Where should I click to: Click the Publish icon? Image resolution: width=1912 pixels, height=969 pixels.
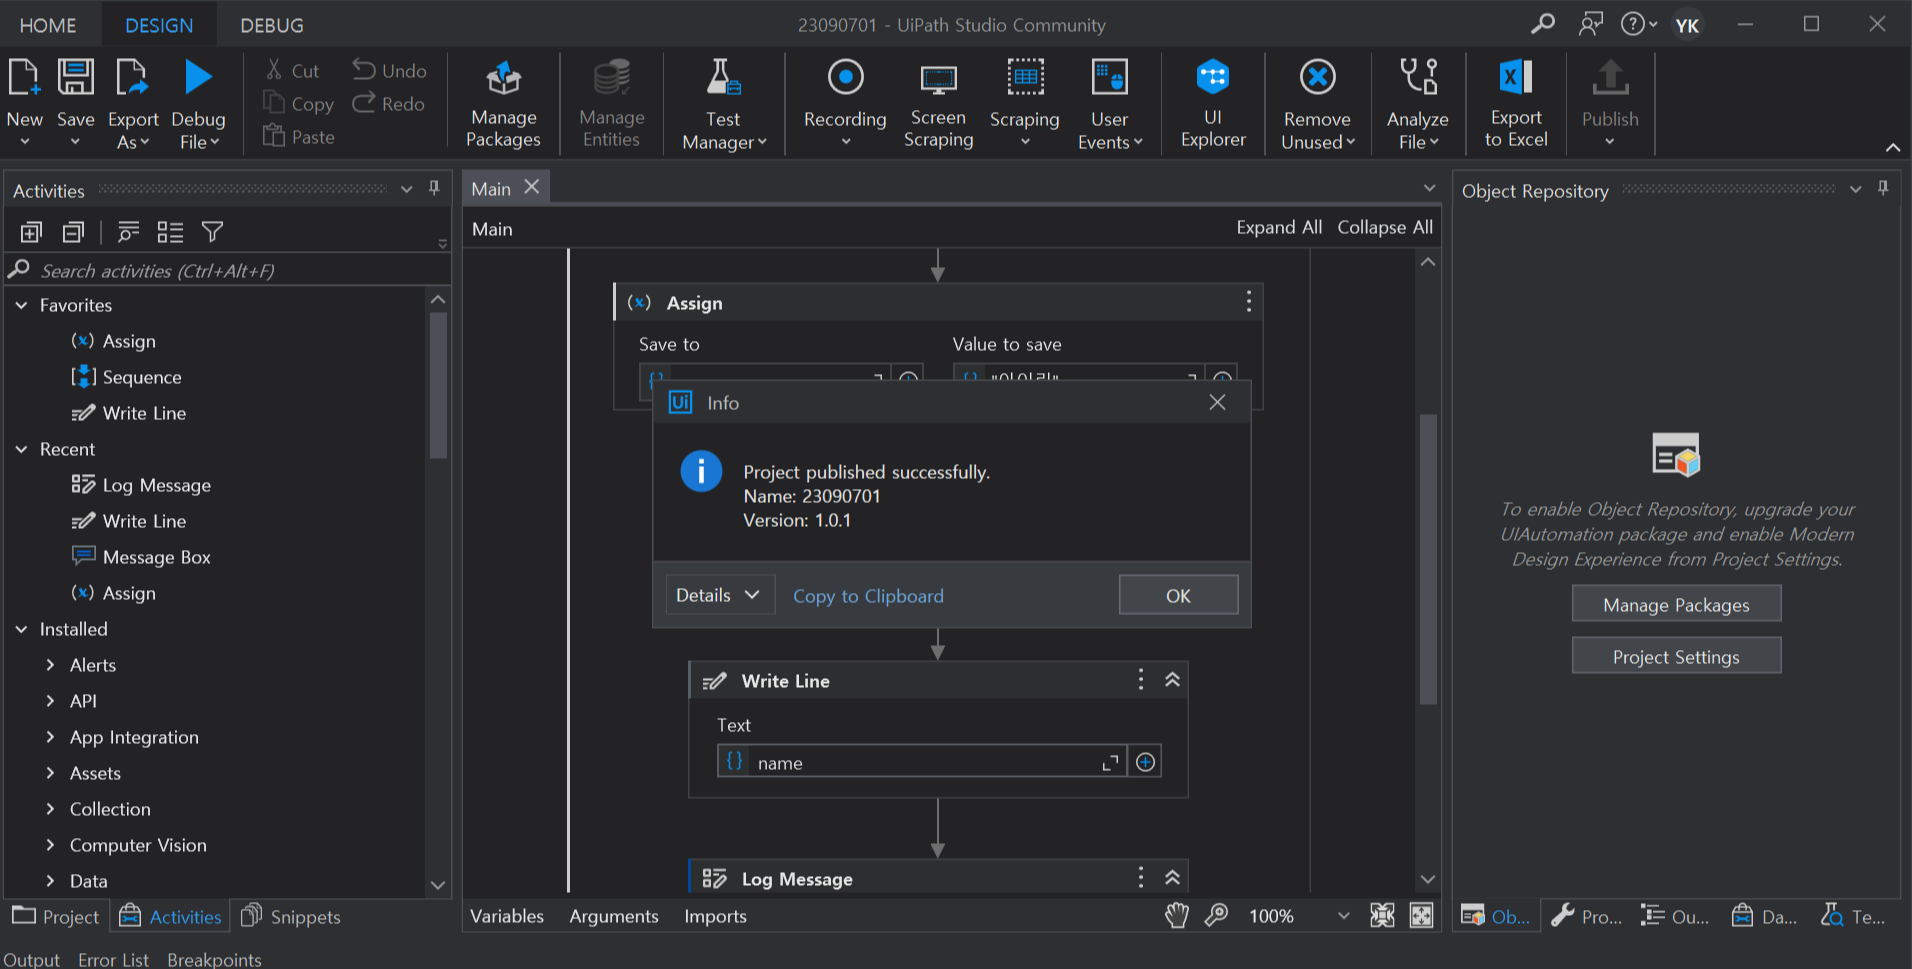pos(1610,77)
